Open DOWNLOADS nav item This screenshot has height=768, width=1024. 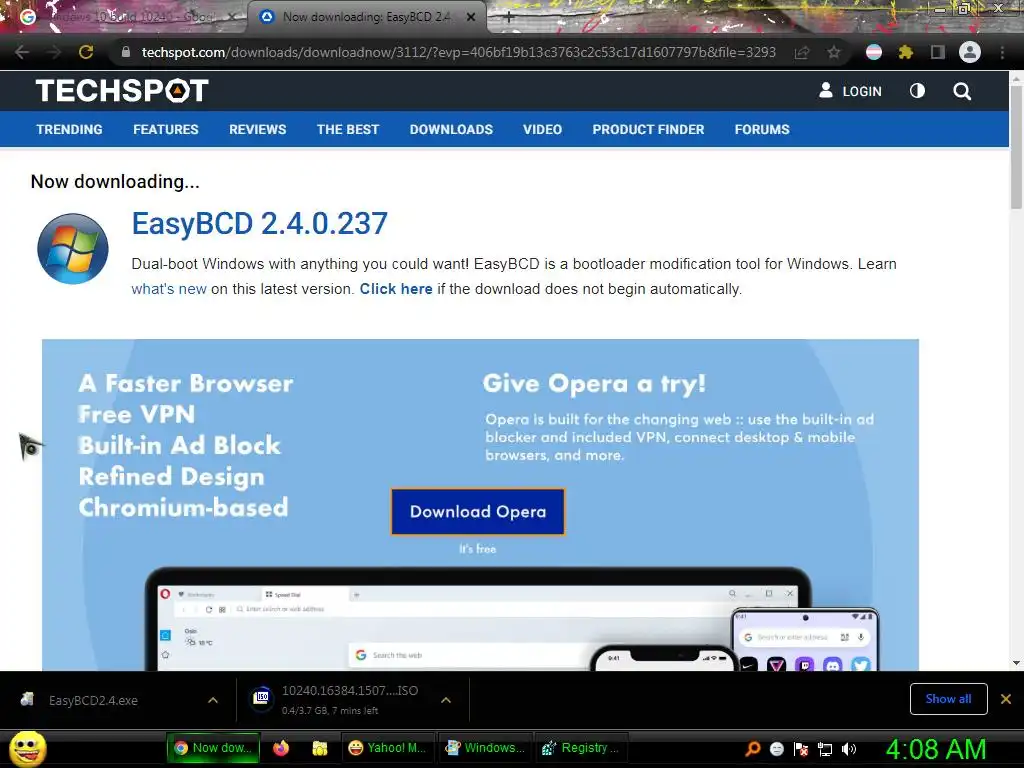click(x=451, y=129)
